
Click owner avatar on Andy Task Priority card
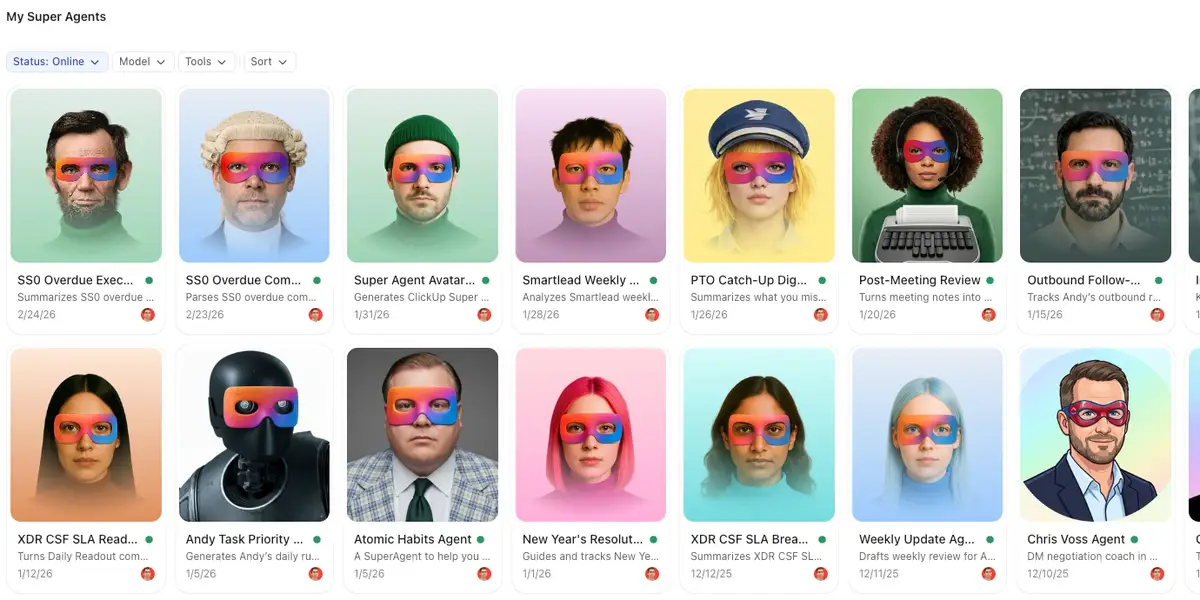[x=316, y=574]
